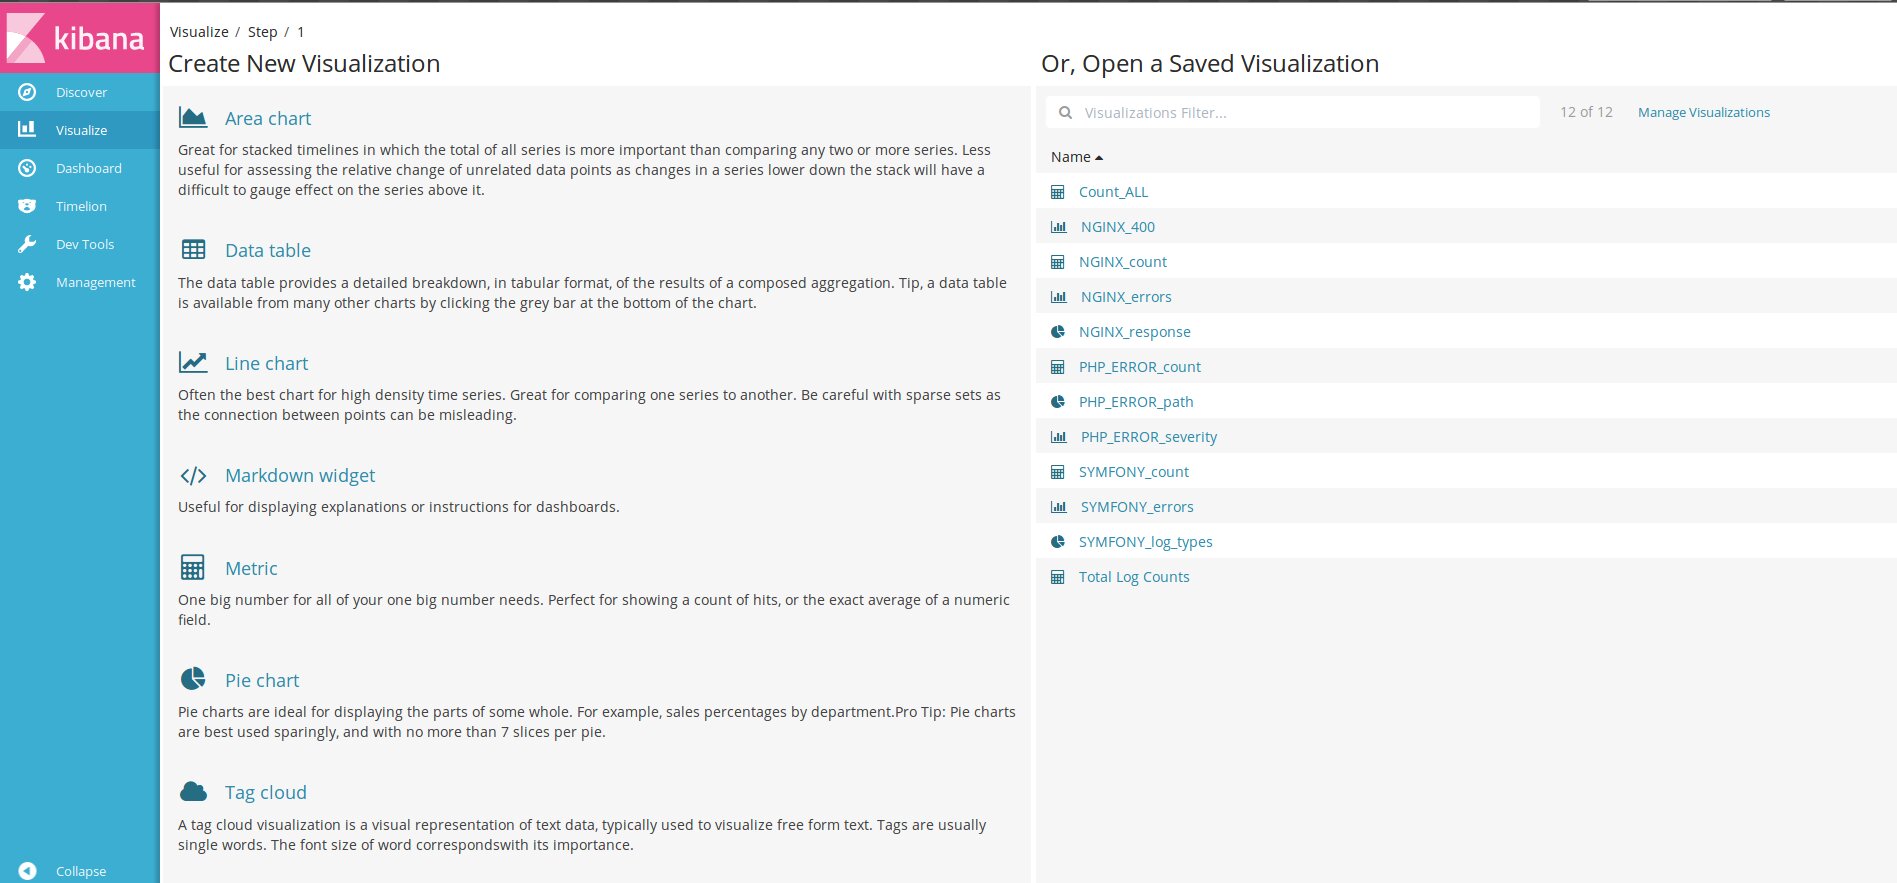Click the icon beside Count_ALL
This screenshot has height=883, width=1897.
pyautogui.click(x=1057, y=192)
